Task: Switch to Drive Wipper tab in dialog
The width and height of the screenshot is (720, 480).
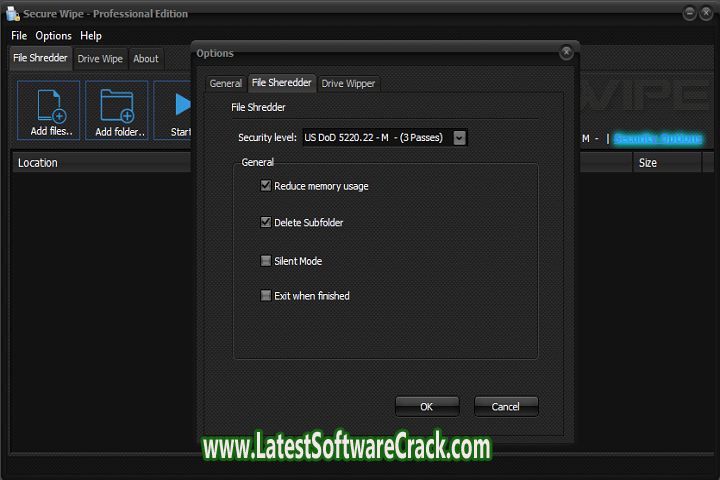Action: (347, 84)
